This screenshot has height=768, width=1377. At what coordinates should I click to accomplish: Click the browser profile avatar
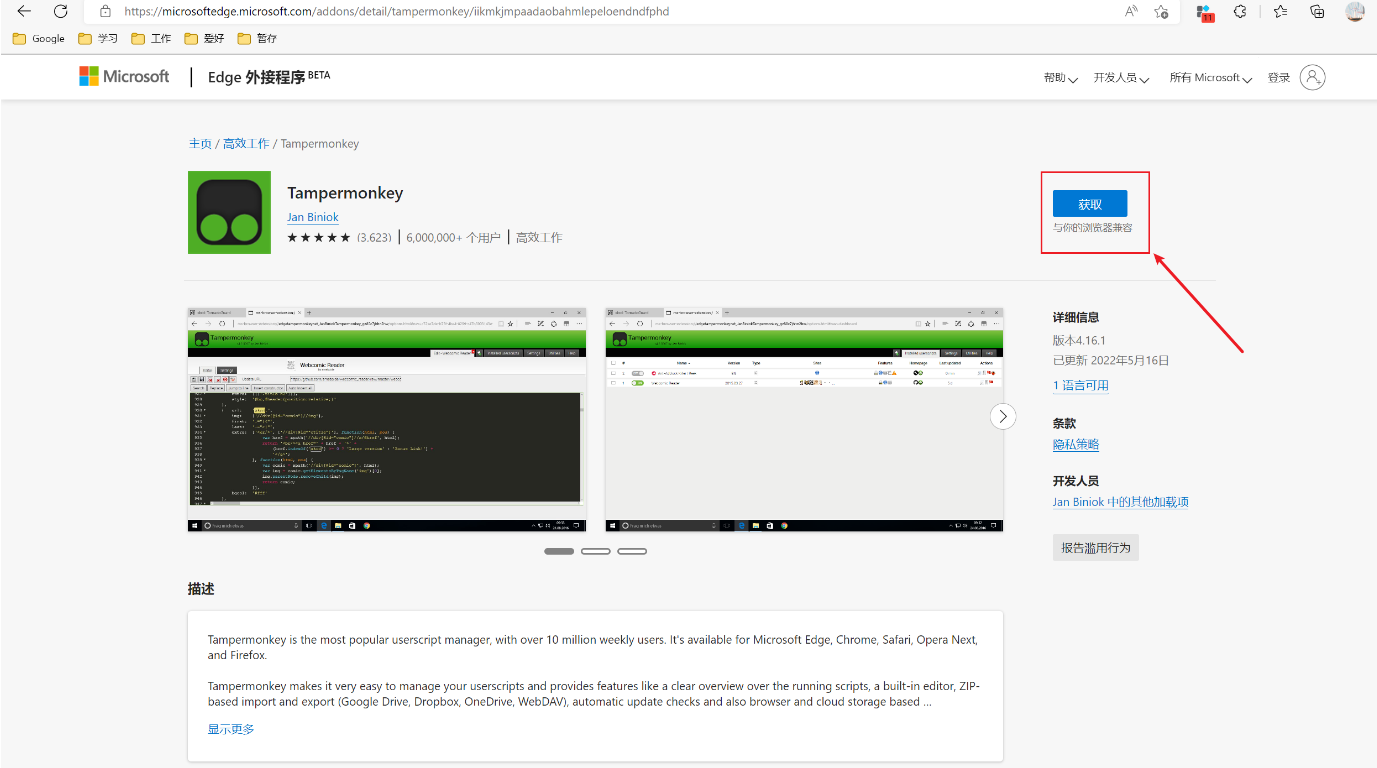pos(1354,11)
